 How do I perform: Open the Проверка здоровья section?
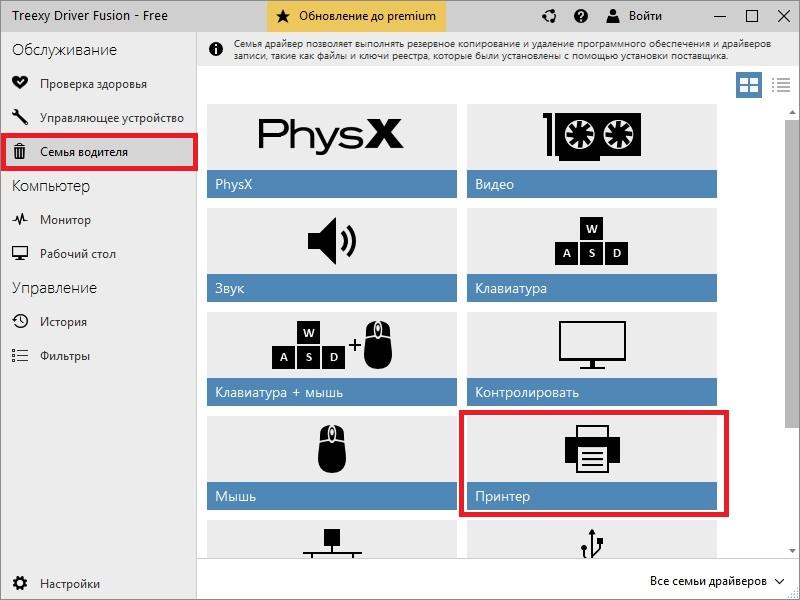[x=93, y=84]
